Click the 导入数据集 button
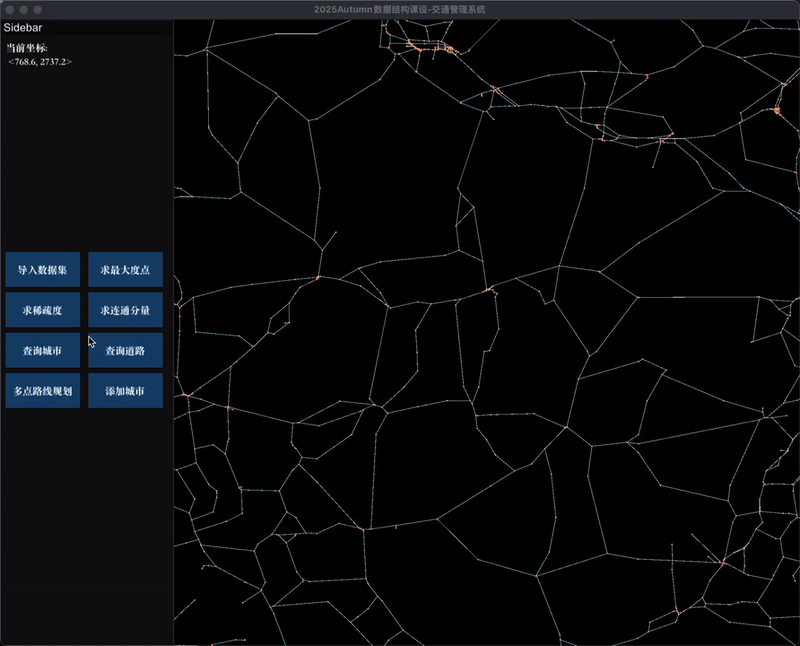Viewport: 800px width, 646px height. tap(43, 269)
